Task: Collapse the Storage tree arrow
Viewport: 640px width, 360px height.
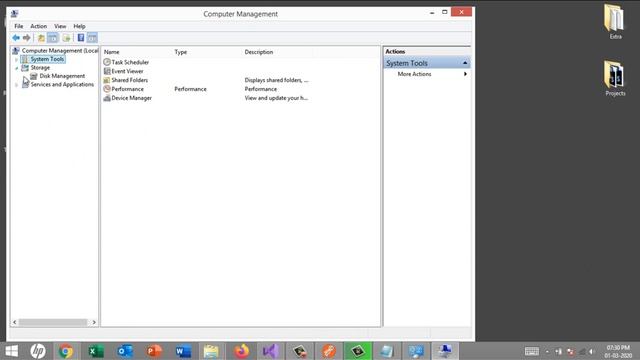Action: coord(16,68)
